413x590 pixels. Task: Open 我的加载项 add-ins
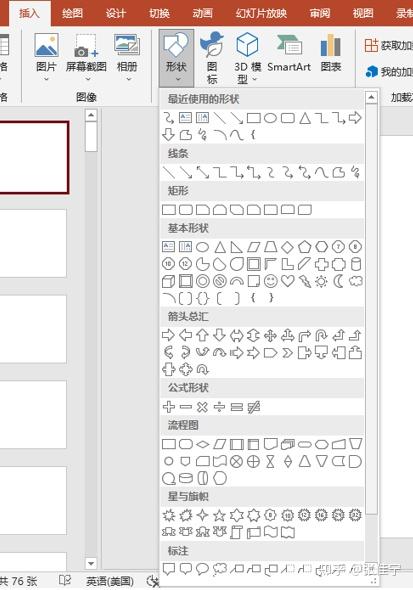coord(389,71)
